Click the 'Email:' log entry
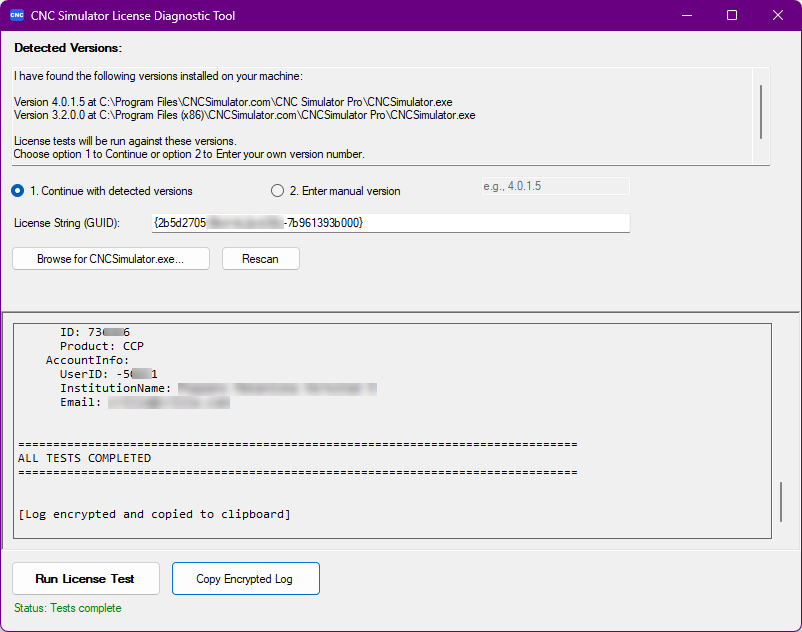 point(145,402)
